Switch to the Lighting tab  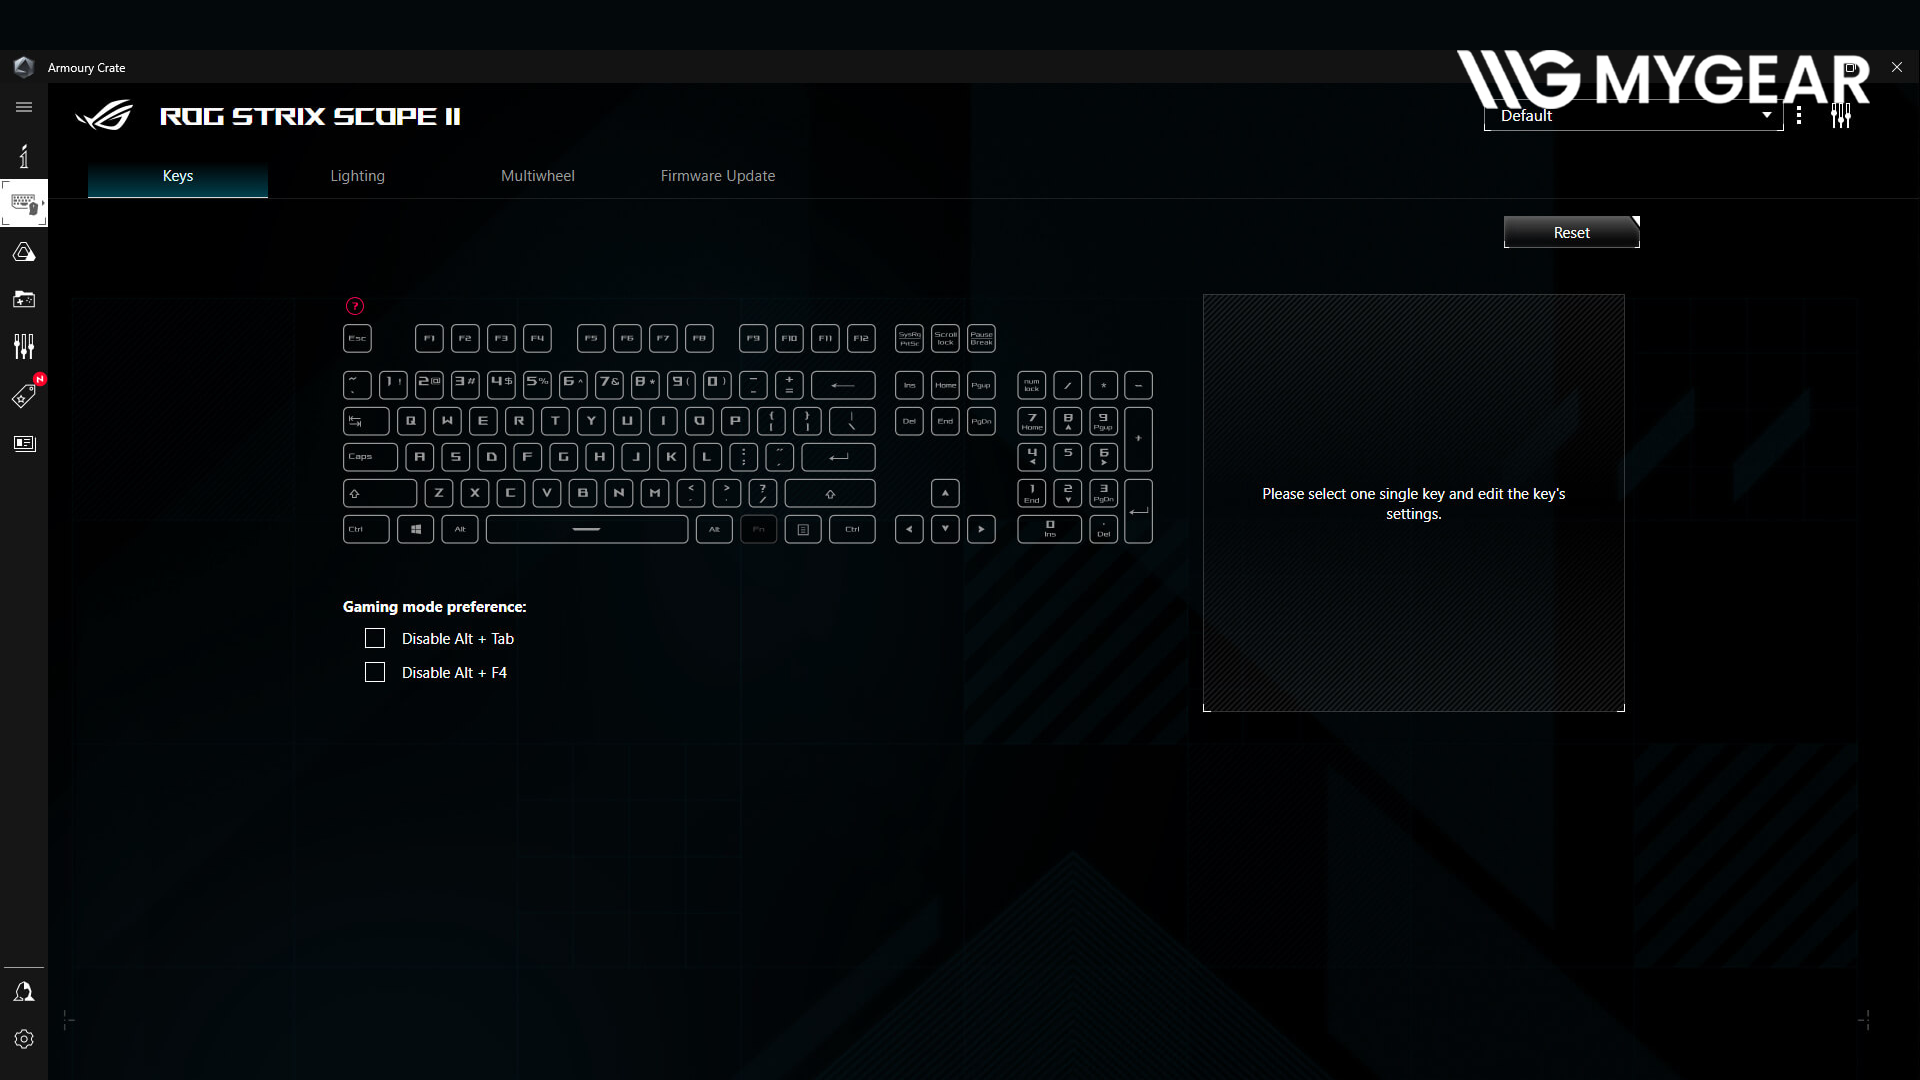[357, 176]
